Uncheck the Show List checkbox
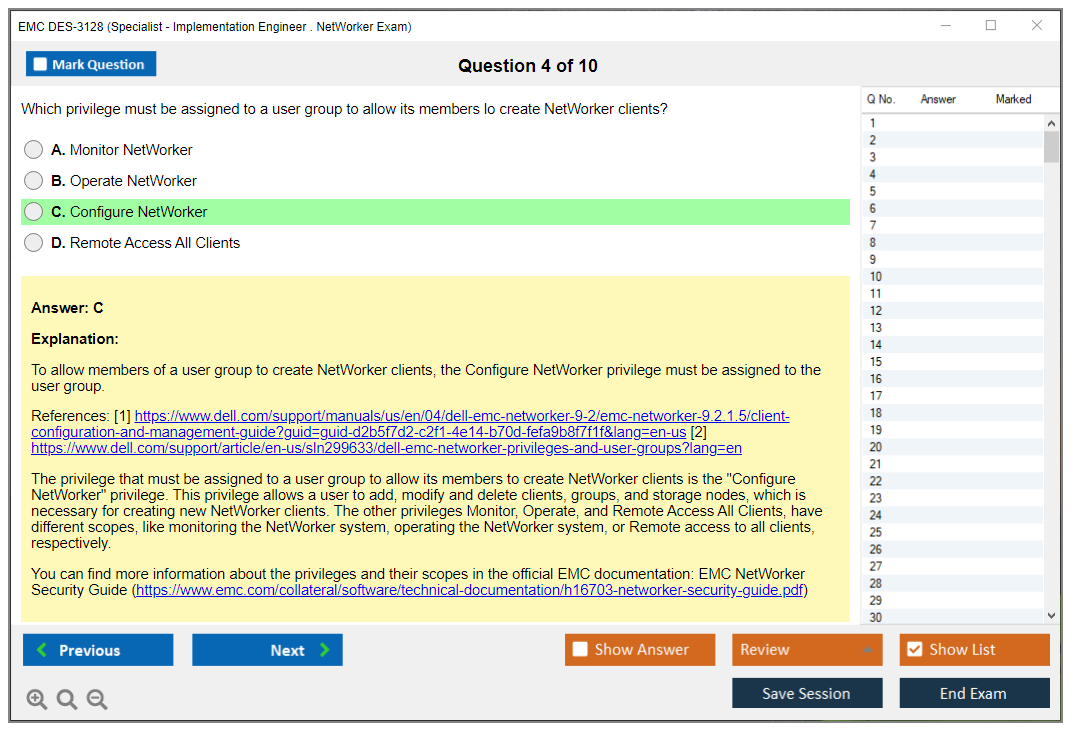This screenshot has width=1075, height=735. pyautogui.click(x=914, y=650)
